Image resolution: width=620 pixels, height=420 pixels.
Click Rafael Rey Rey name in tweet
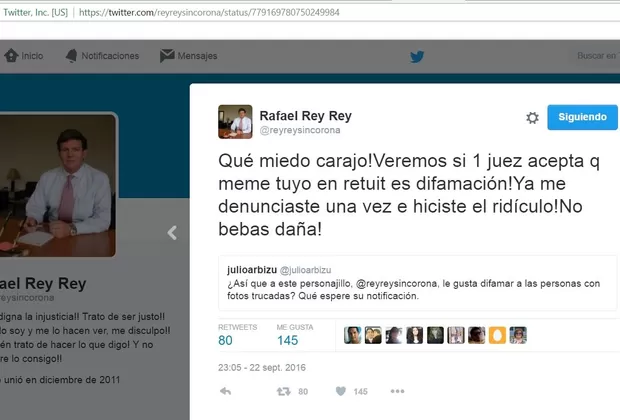tap(305, 115)
